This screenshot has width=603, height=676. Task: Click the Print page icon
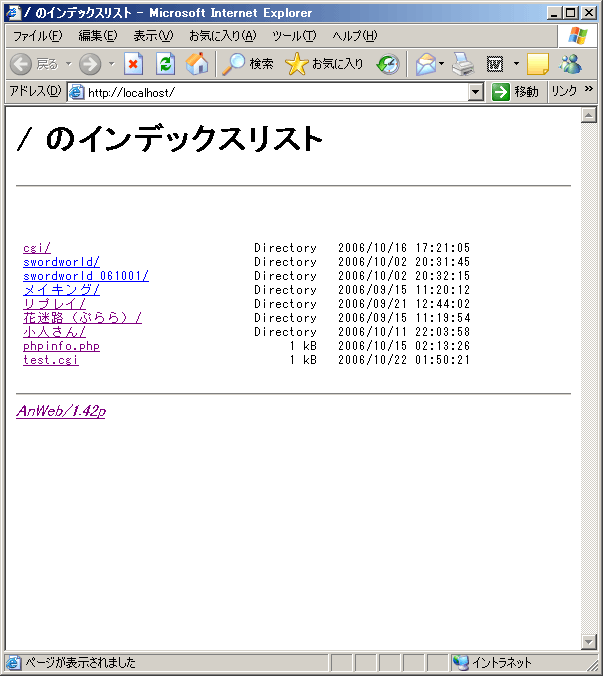click(x=461, y=64)
